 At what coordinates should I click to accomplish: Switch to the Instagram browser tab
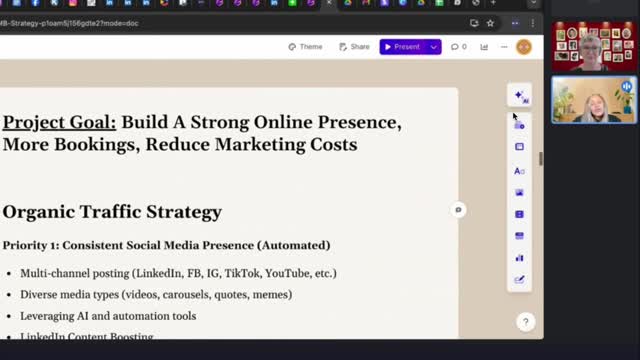click(73, 3)
